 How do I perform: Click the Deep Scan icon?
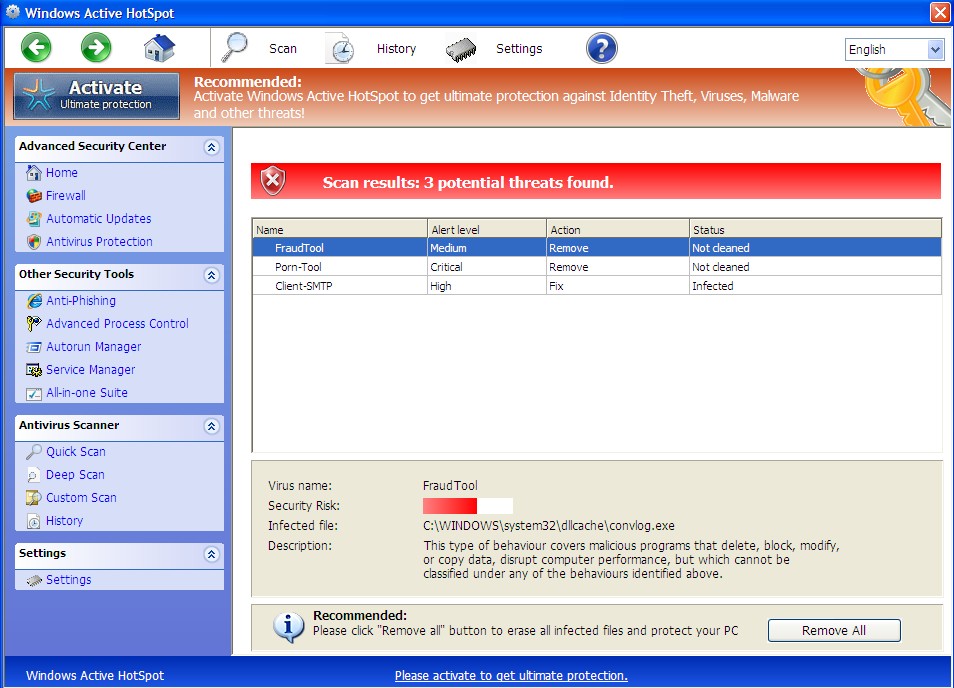point(34,475)
